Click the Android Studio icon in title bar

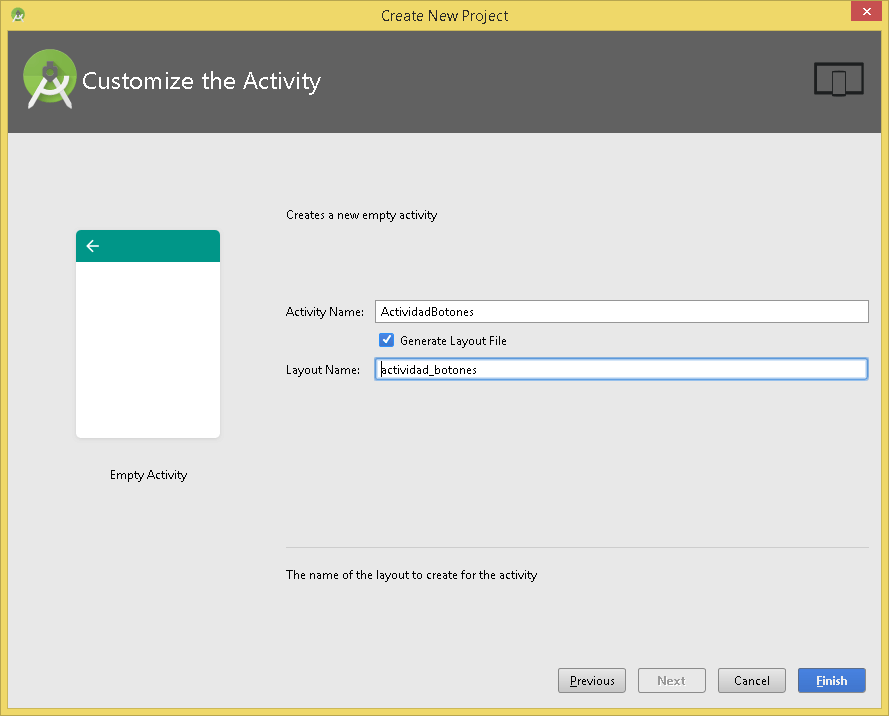[x=18, y=15]
